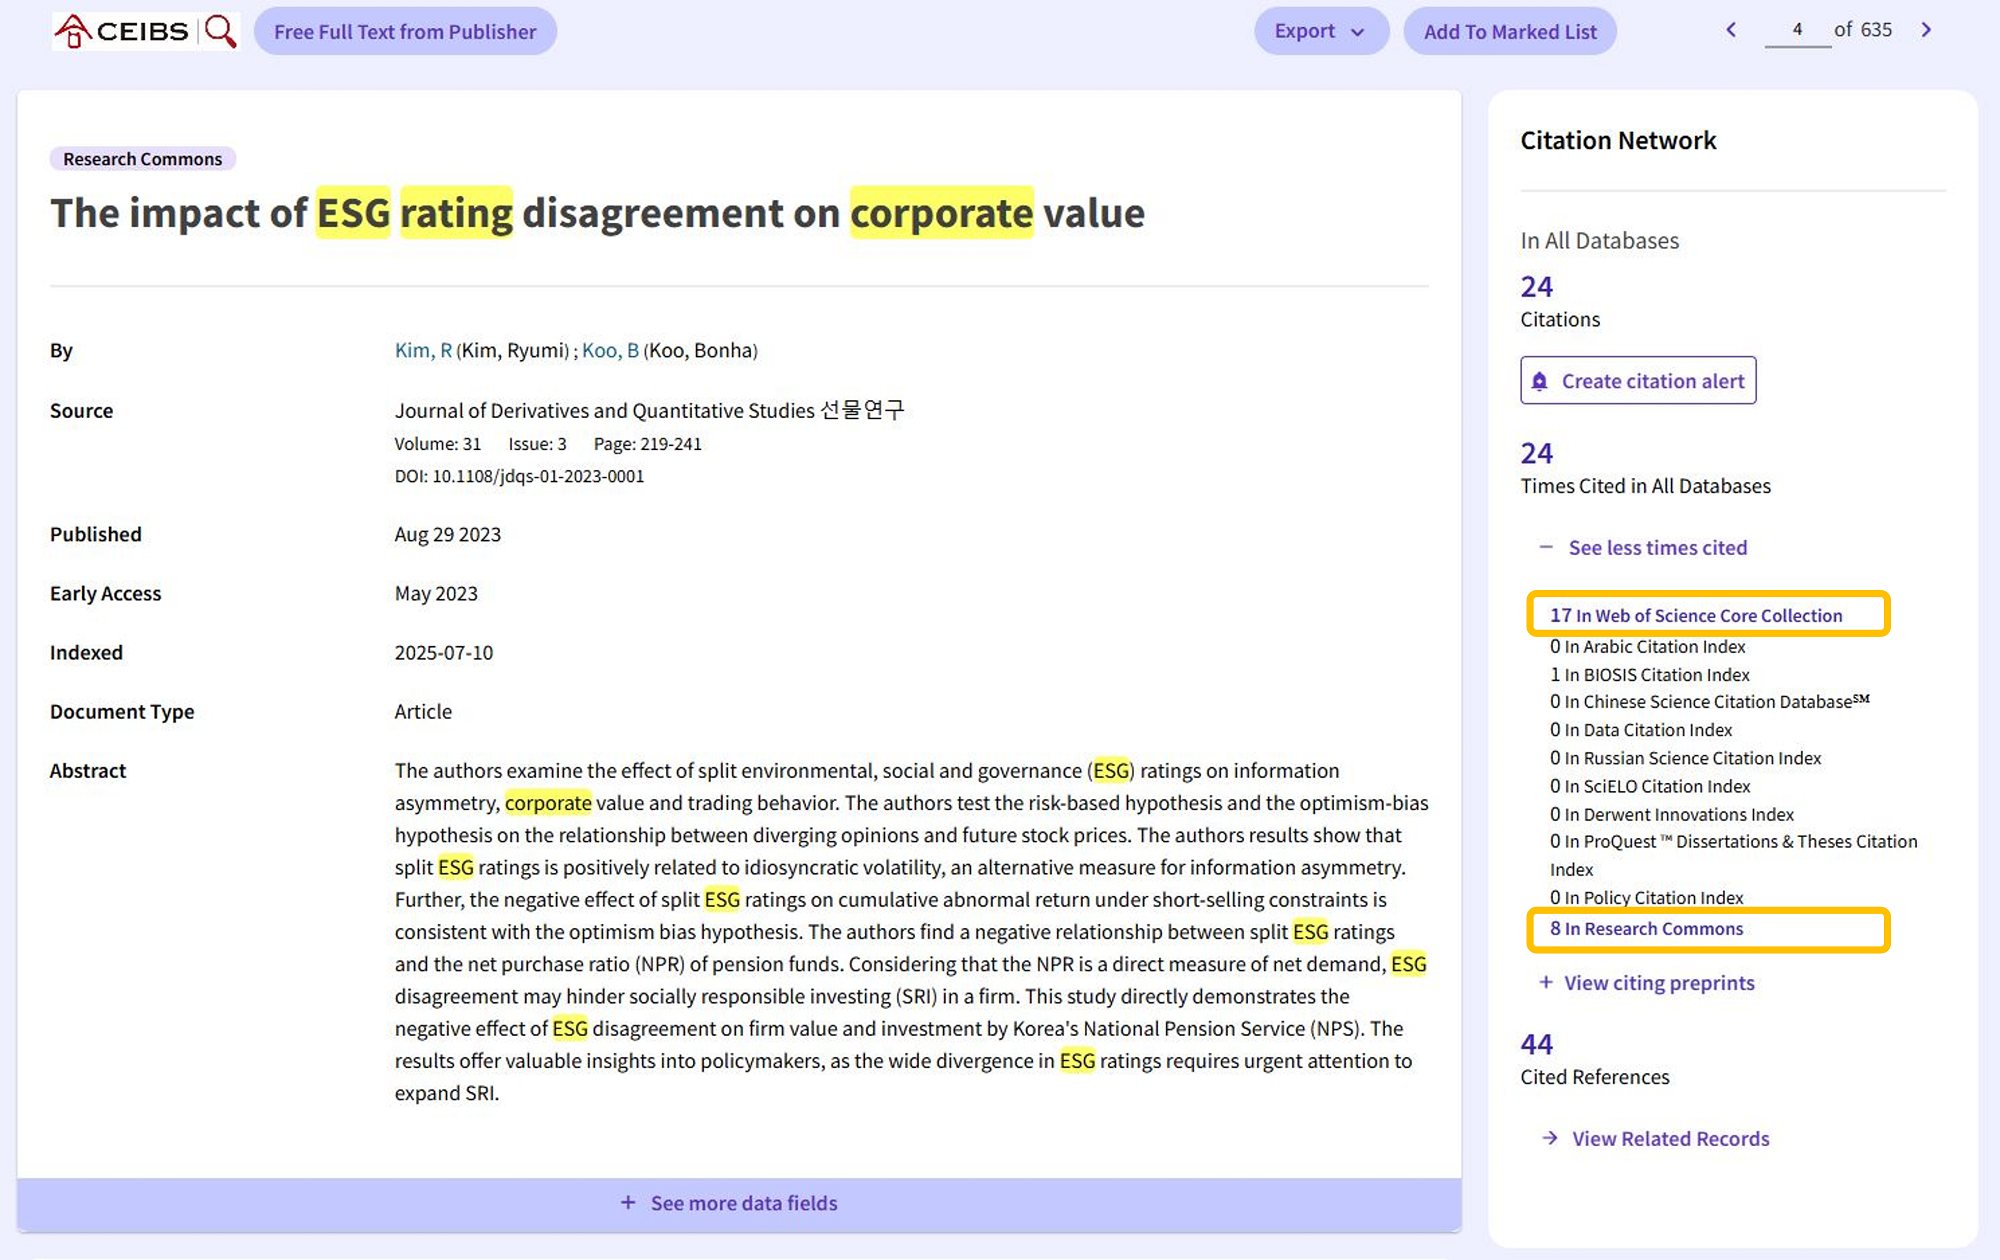Expand View citing preprints section
Image resolution: width=2000 pixels, height=1260 pixels.
tap(1659, 983)
